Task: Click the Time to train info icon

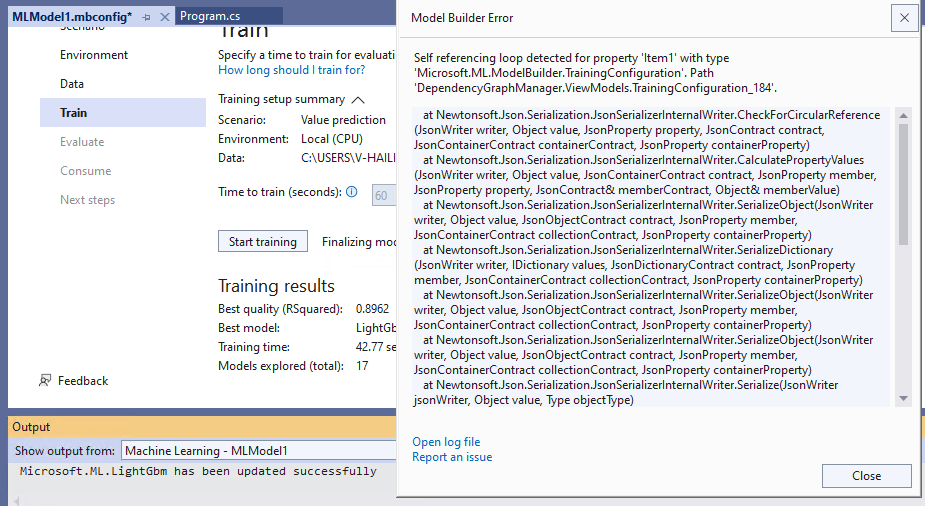Action: coord(352,192)
